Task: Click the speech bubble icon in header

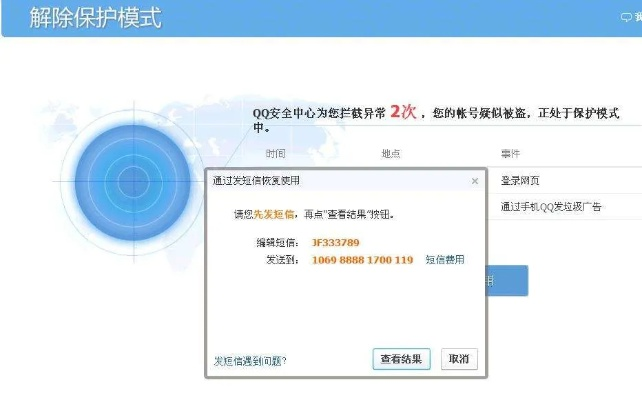Action: tap(626, 17)
